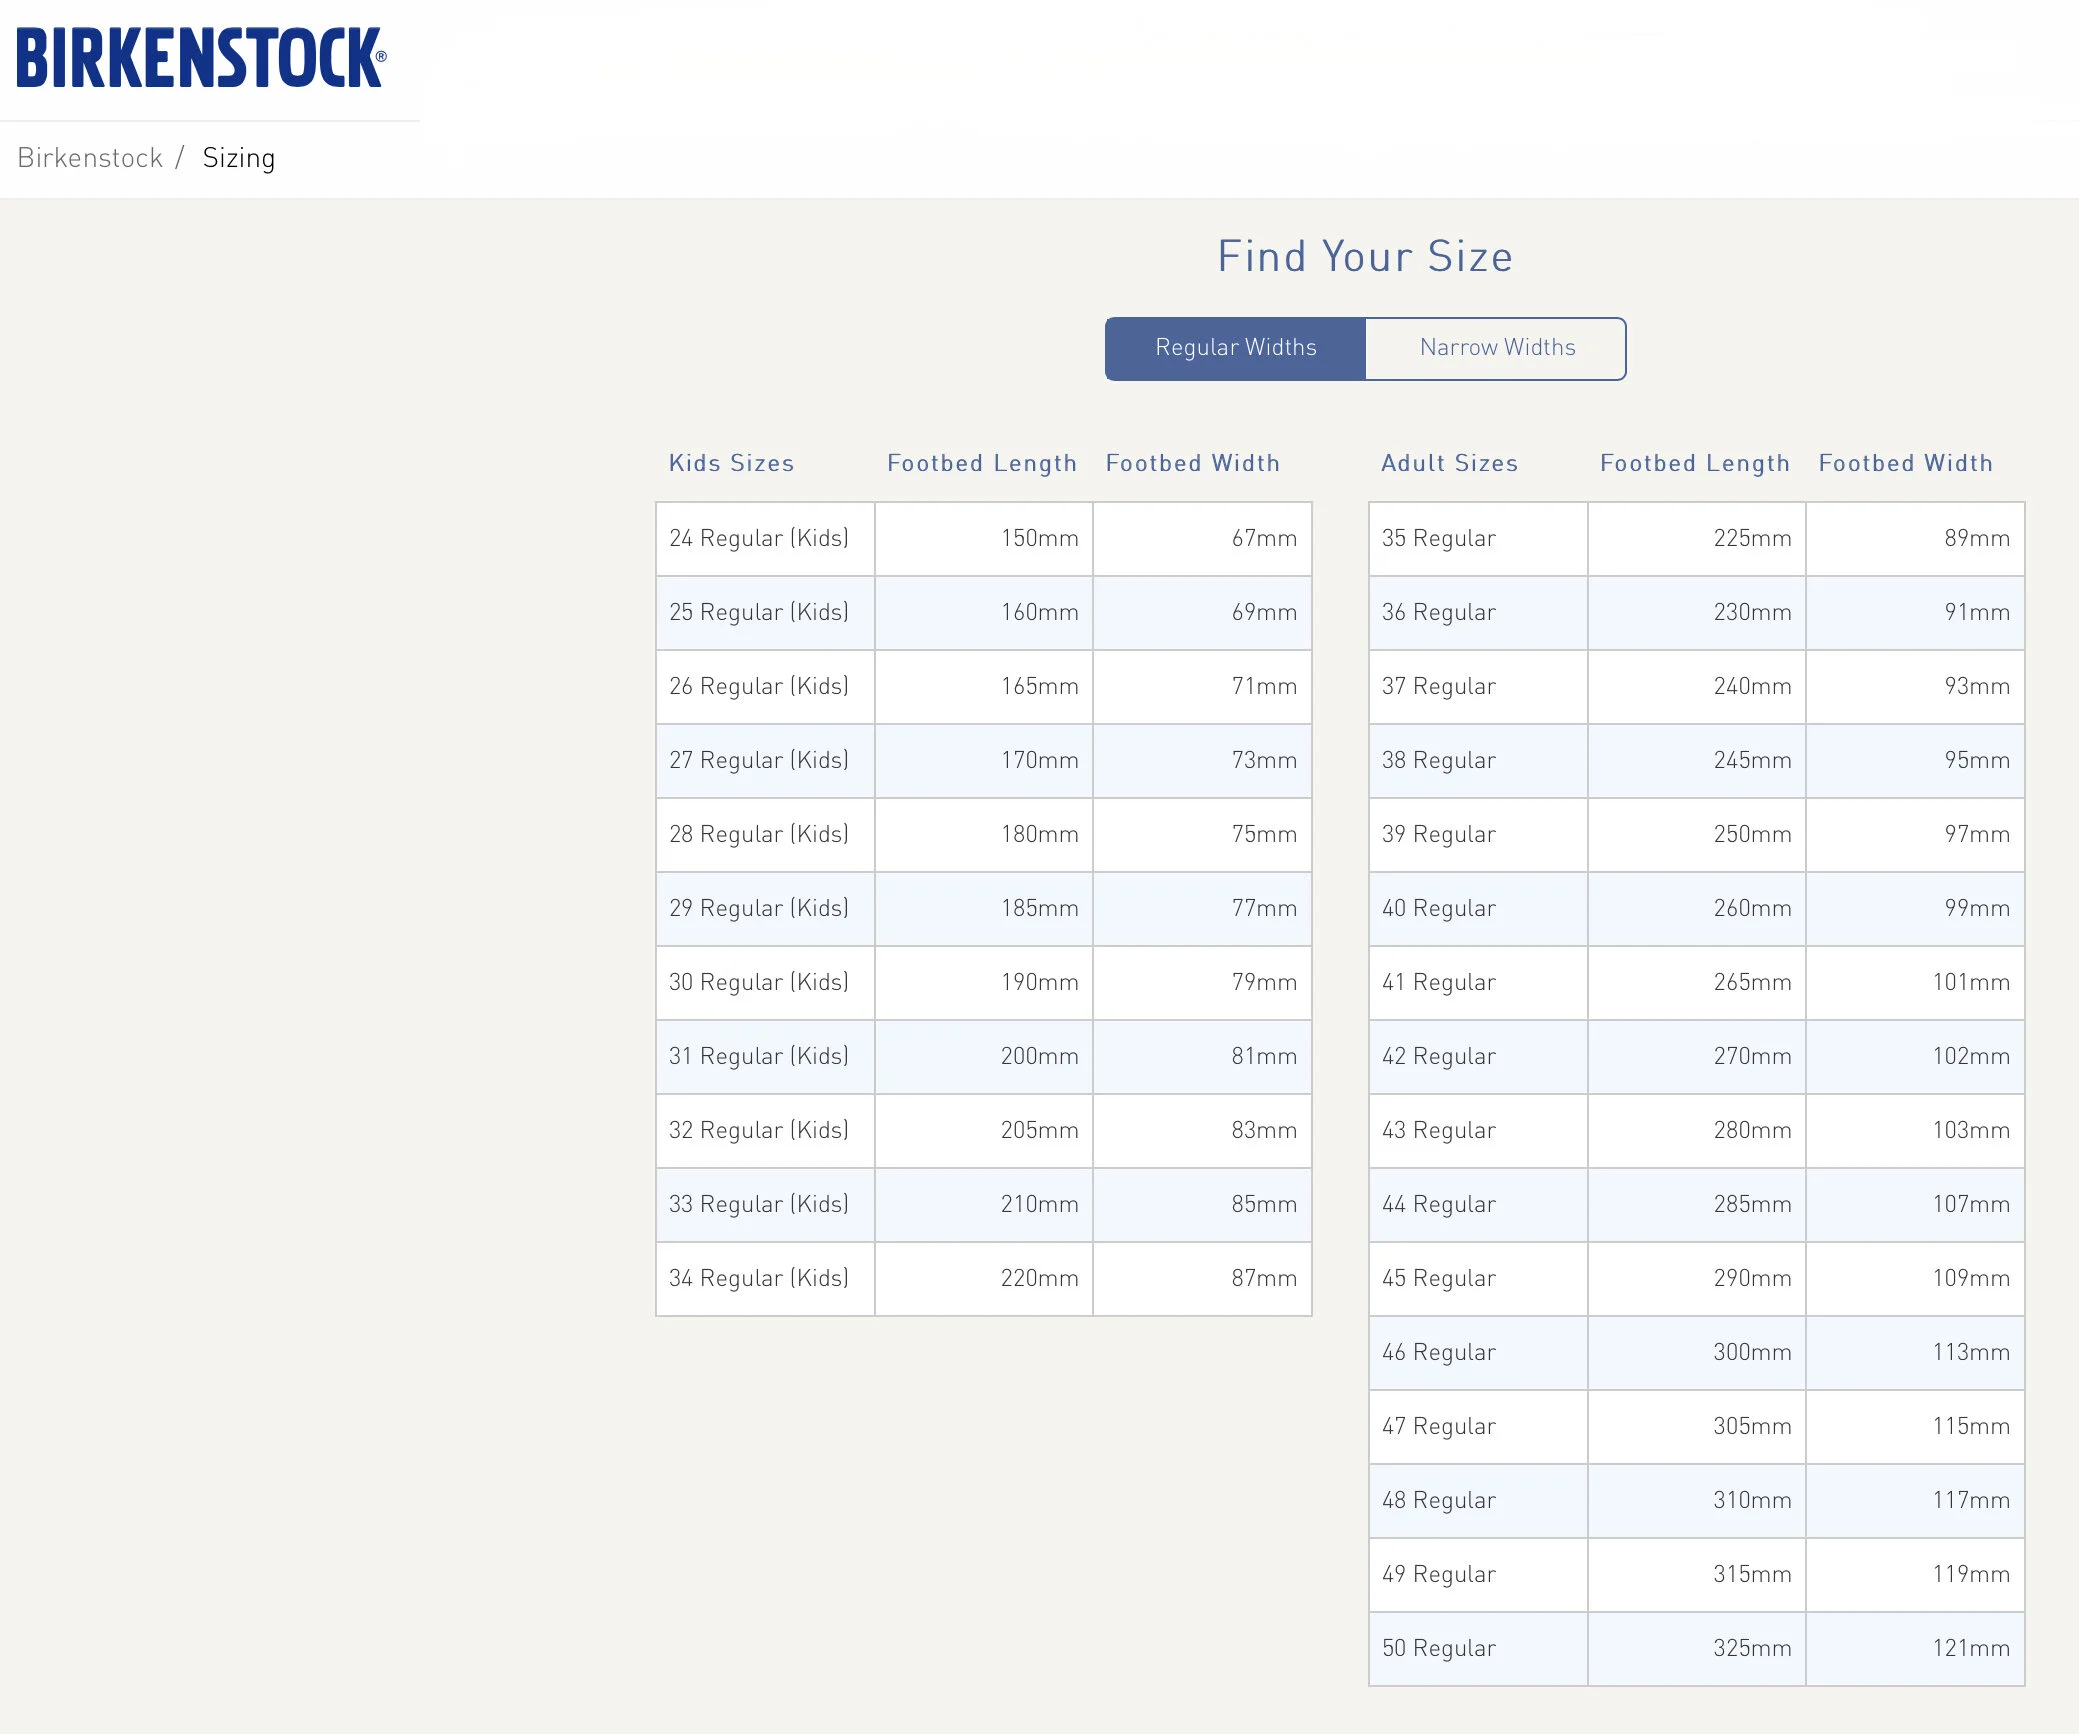Click the 50 Regular size cell
Viewport: 2079px width, 1734px height.
[1438, 1648]
